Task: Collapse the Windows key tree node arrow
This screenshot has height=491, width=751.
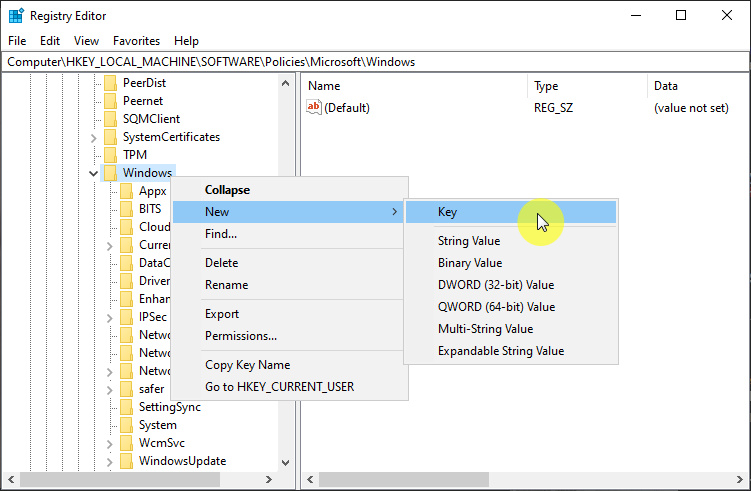Action: (94, 174)
